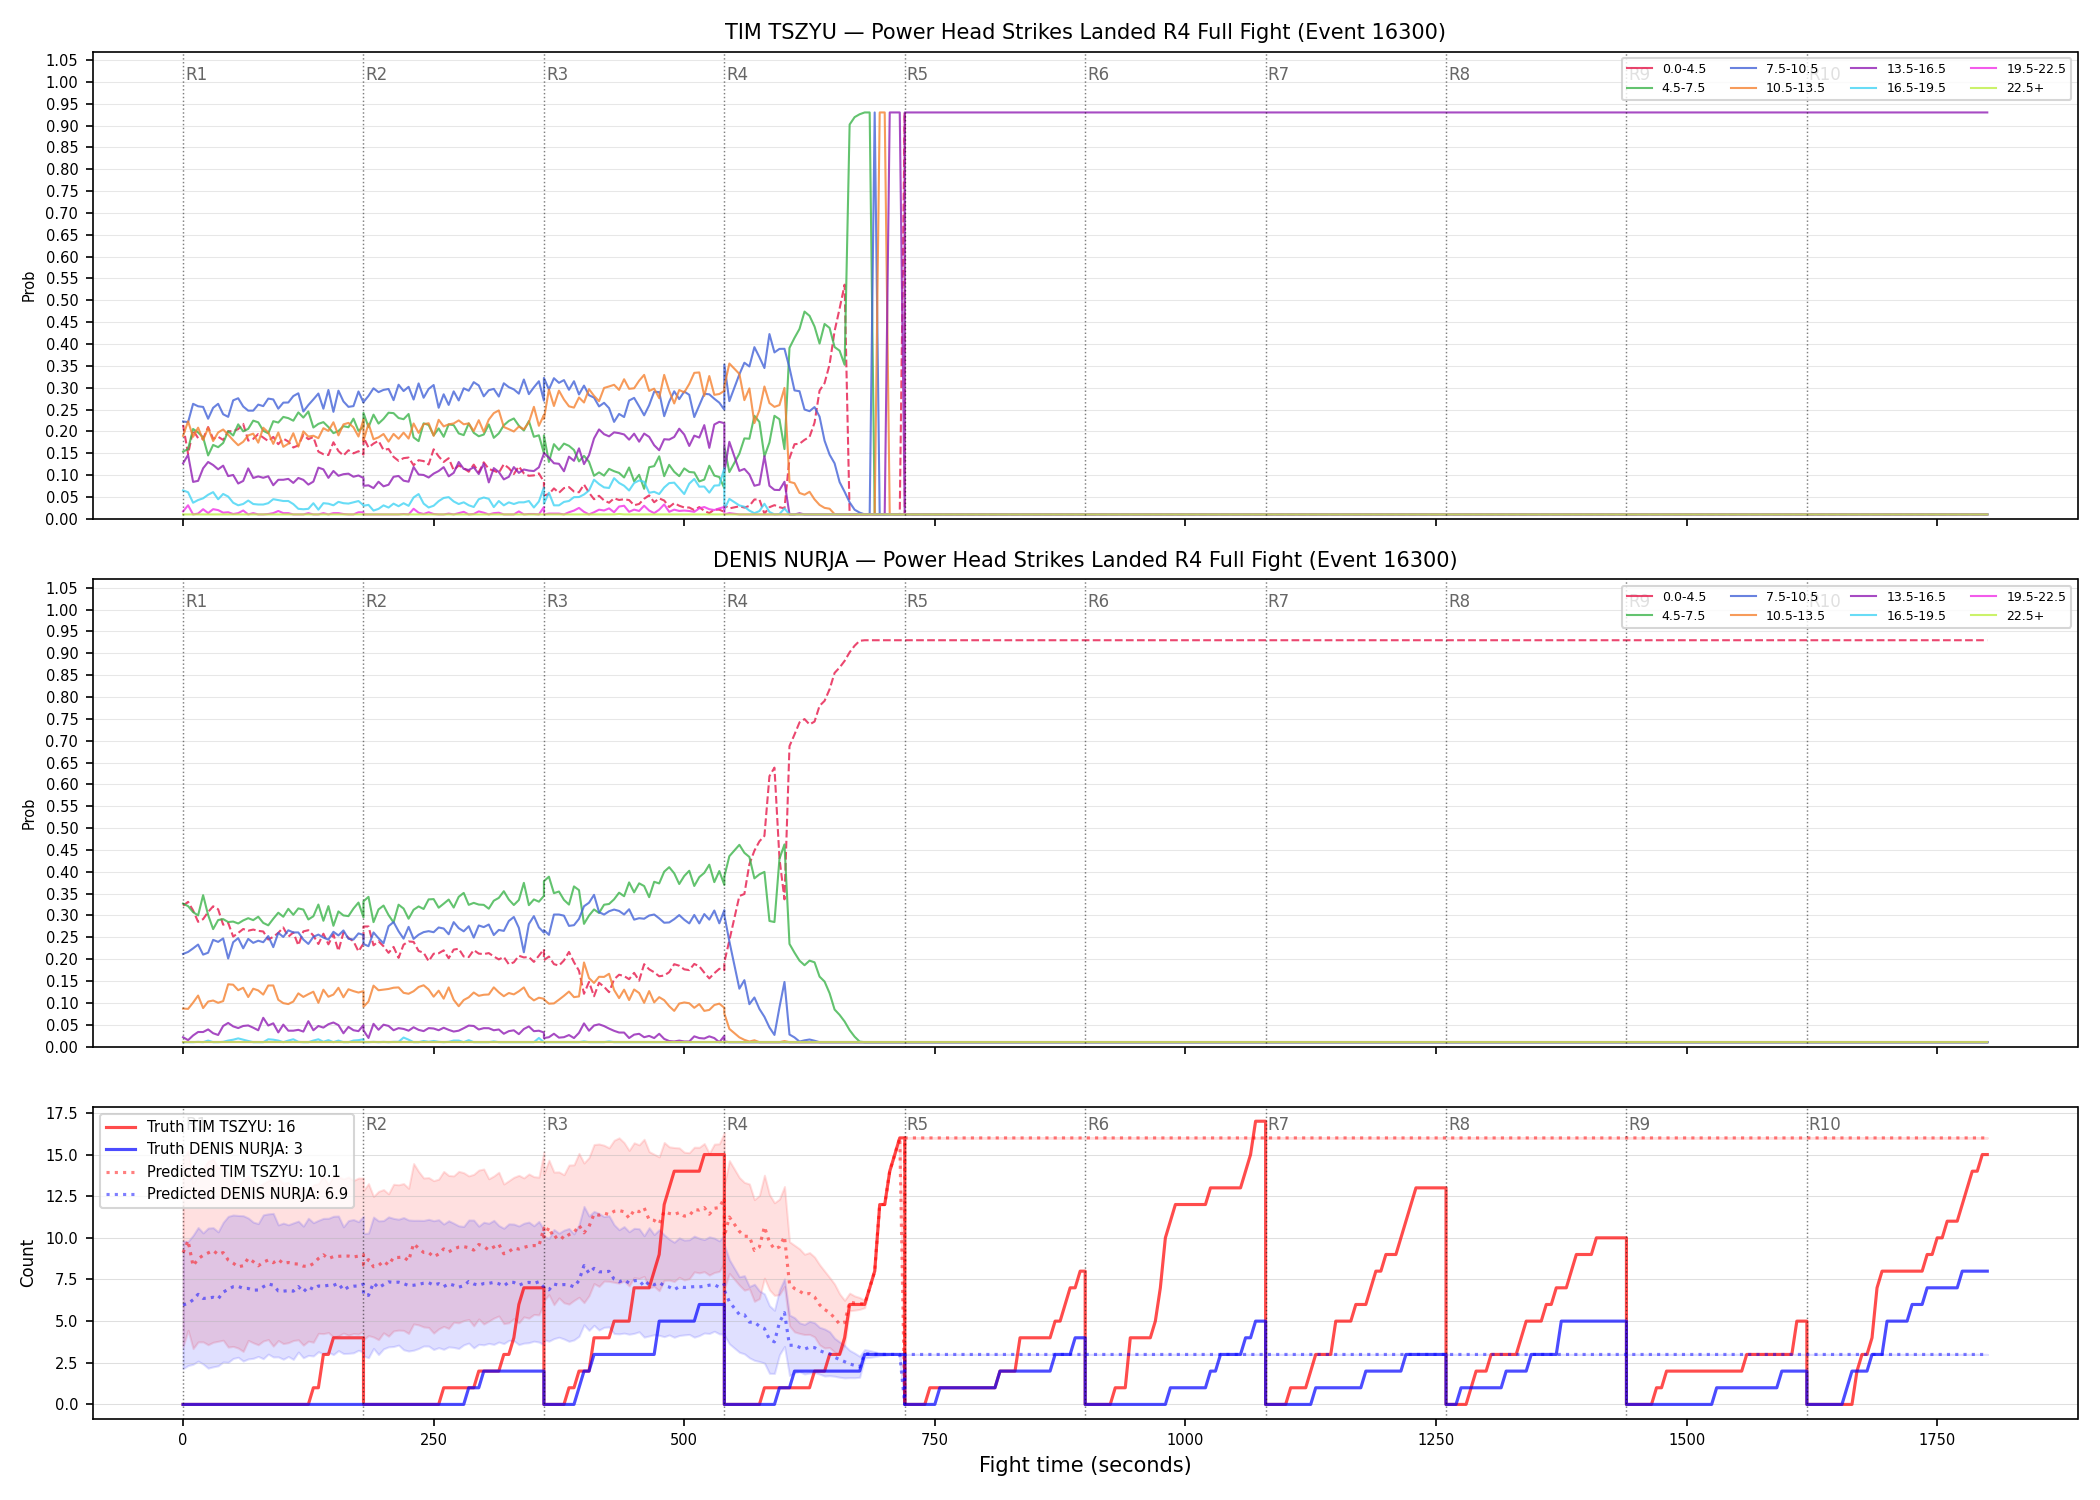
Task: Click the R6 round label in the Count chart
Action: point(1098,1124)
